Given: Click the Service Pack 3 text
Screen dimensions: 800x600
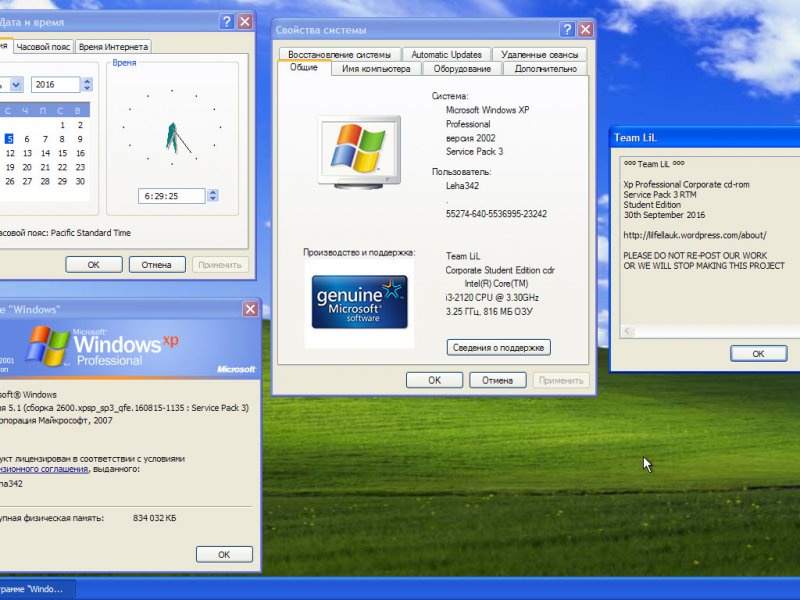Looking at the screenshot, I should tap(474, 152).
